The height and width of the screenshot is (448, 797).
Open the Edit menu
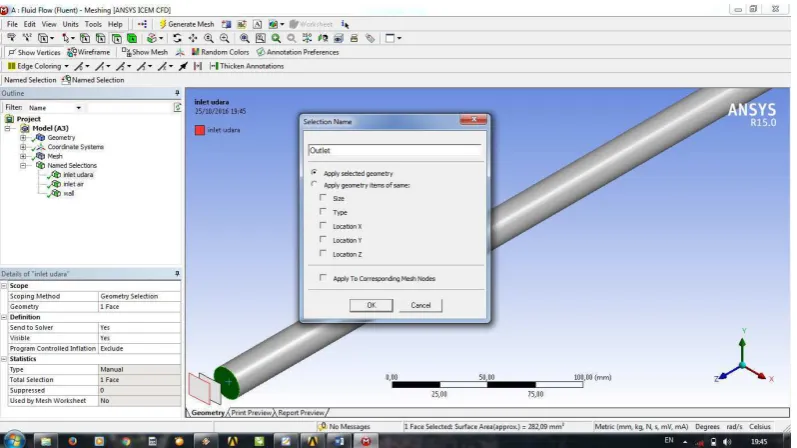[29, 24]
